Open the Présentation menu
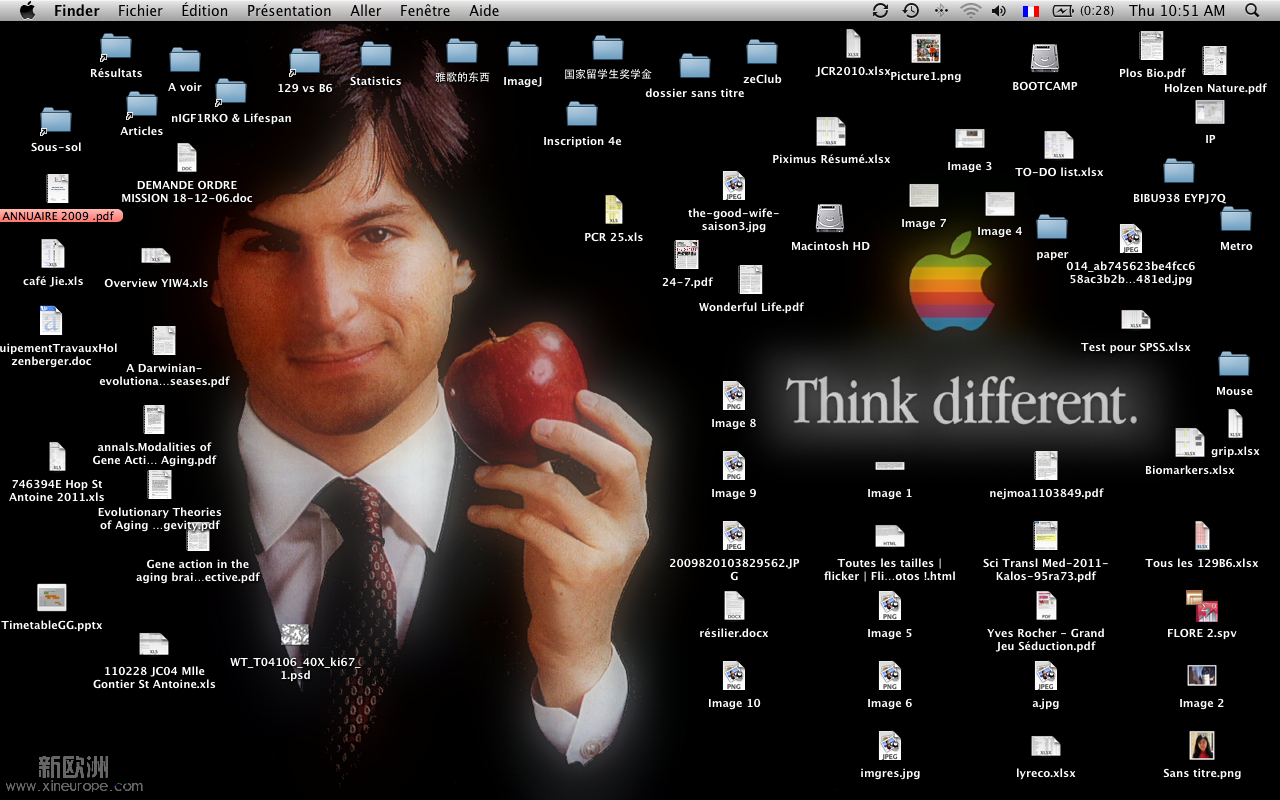The height and width of the screenshot is (800, 1280). [289, 11]
